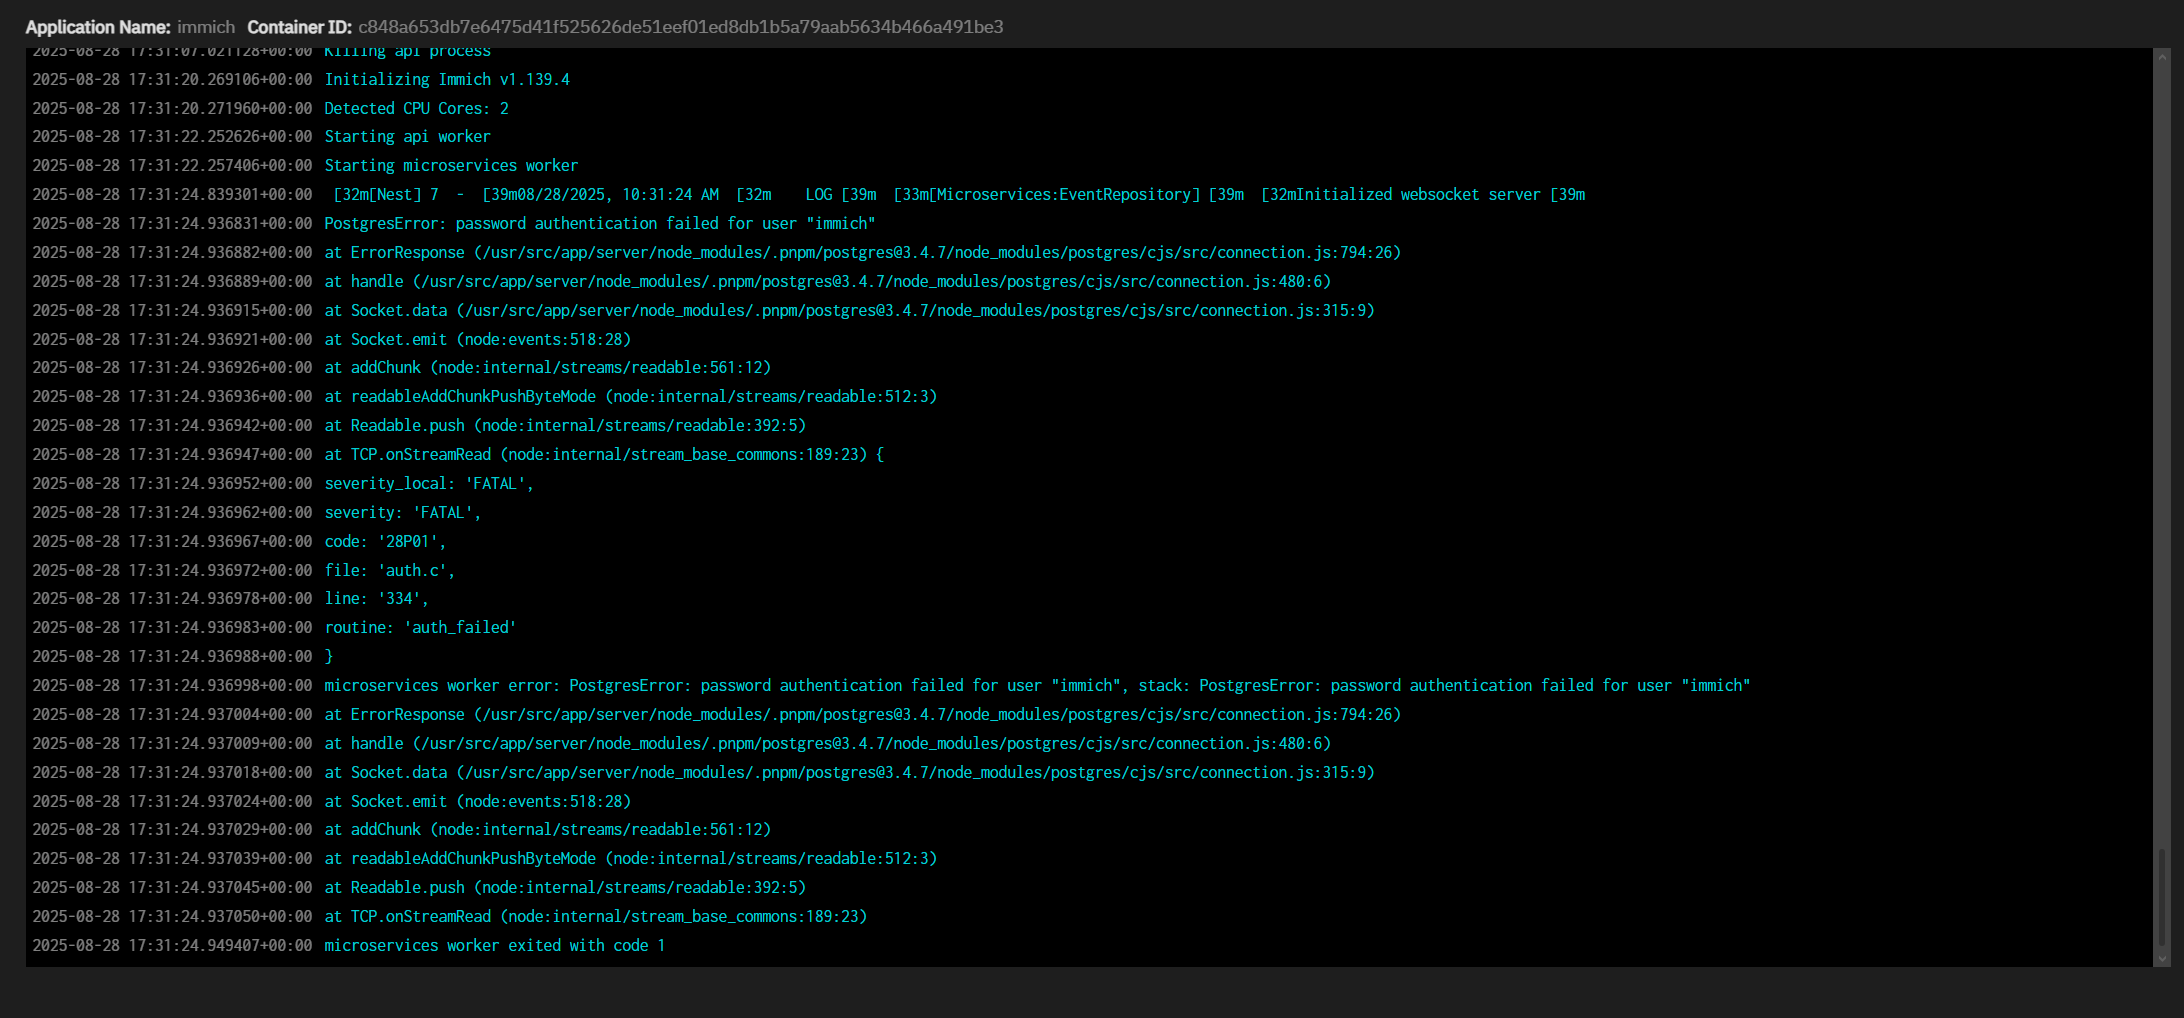Viewport: 2184px width, 1018px height.
Task: Click the 'at TCP.onStreamRead' line stamped 17:31:24.937050
Action: (x=595, y=917)
